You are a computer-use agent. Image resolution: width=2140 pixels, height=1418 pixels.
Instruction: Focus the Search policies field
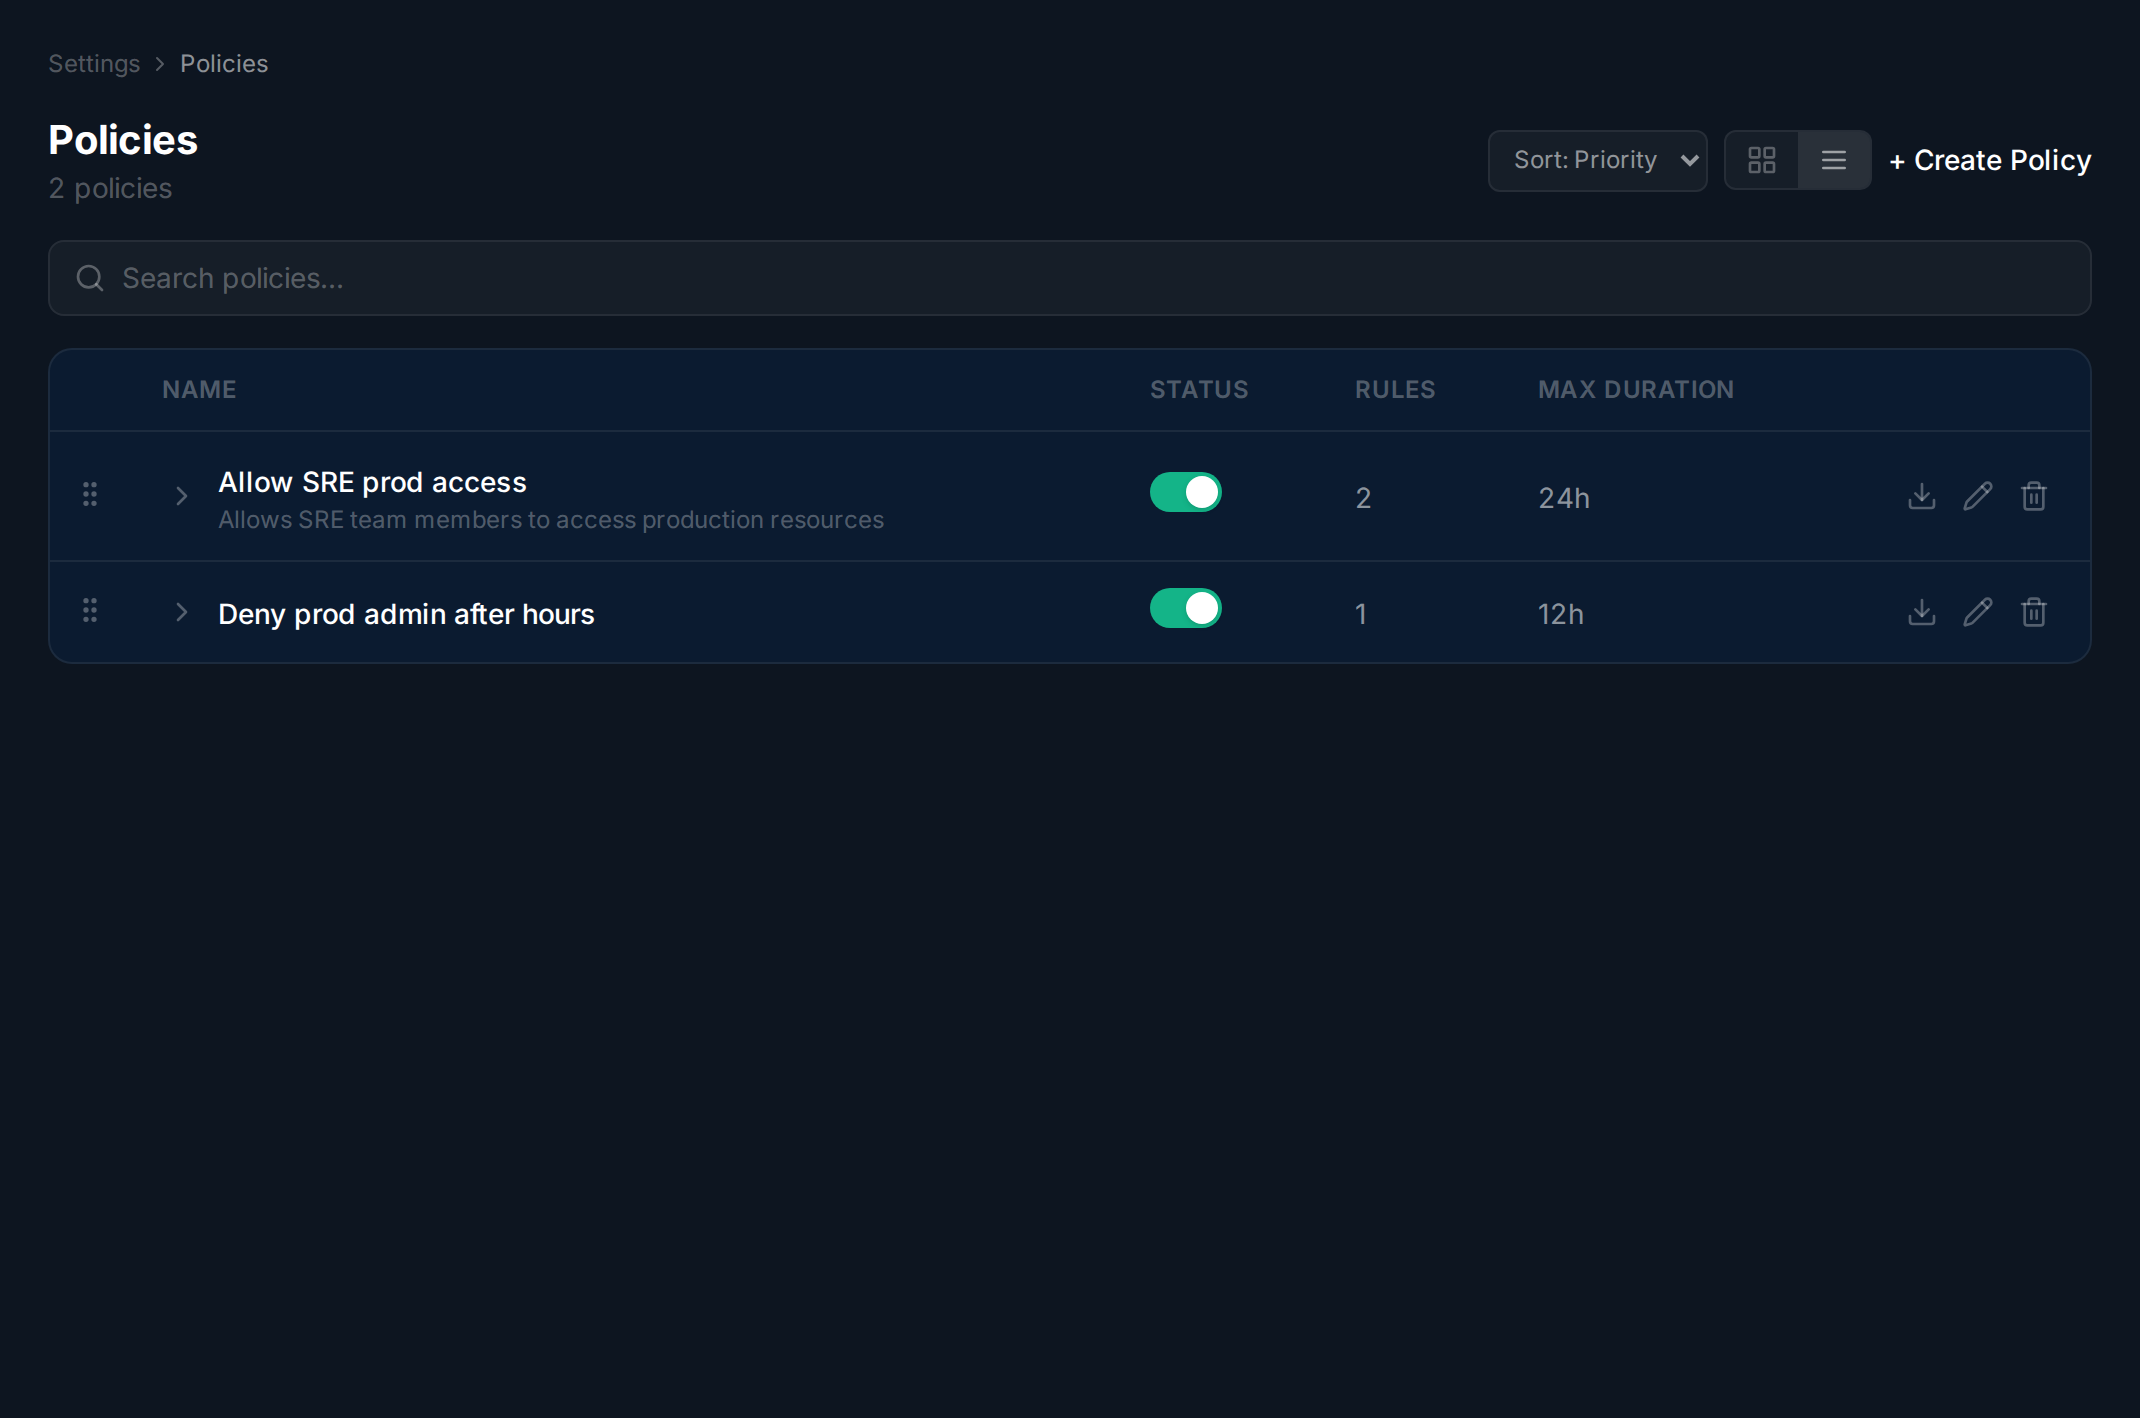[x=1070, y=278]
